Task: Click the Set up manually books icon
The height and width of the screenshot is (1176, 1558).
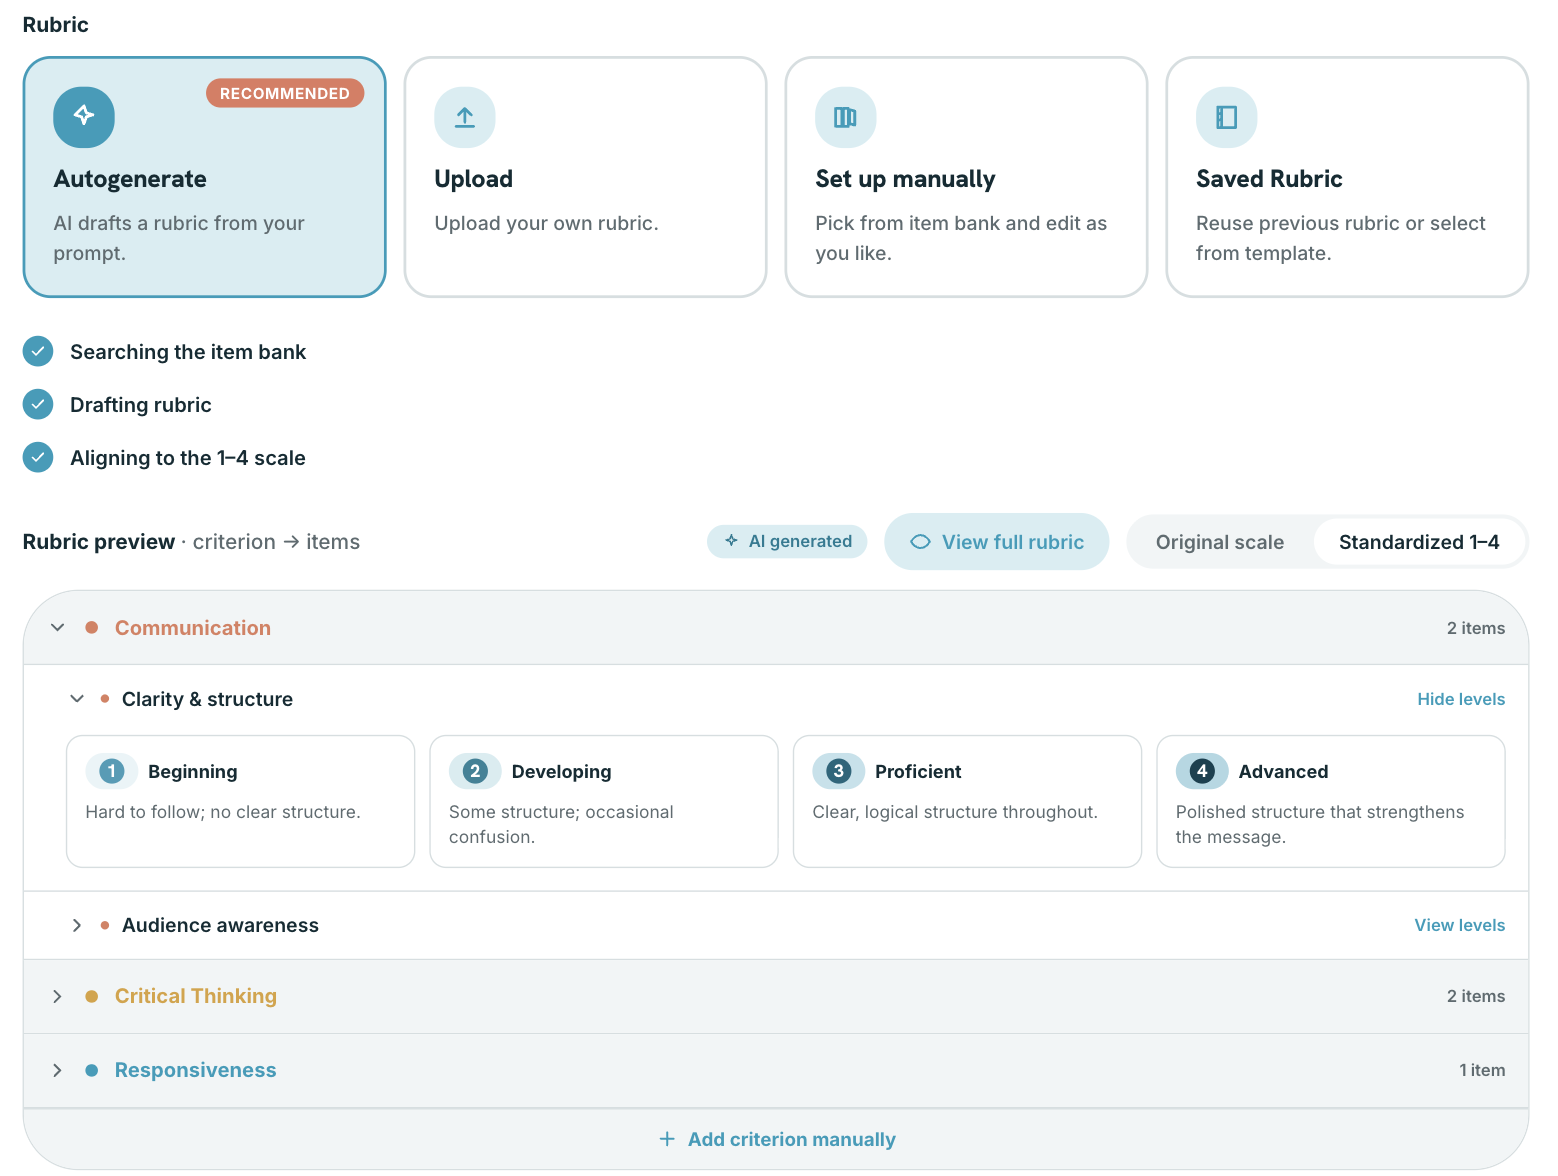Action: pos(846,117)
